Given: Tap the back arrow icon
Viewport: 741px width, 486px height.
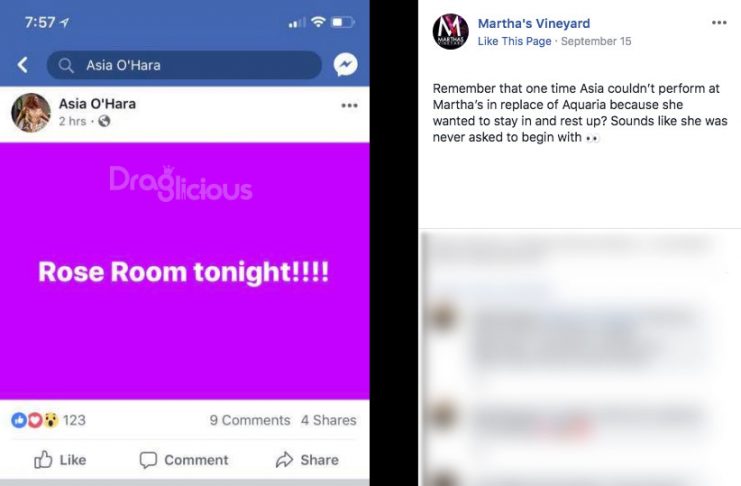Looking at the screenshot, I should click(x=22, y=65).
